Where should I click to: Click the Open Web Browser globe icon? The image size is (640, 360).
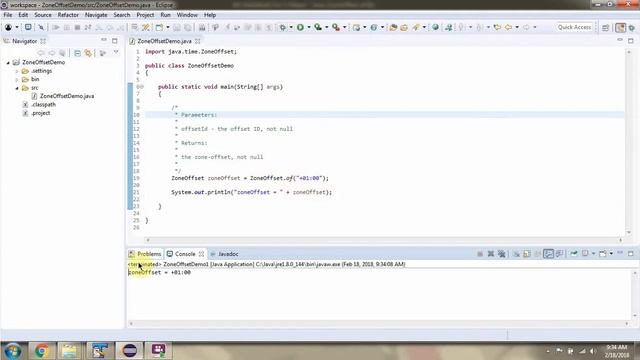(x=436, y=27)
